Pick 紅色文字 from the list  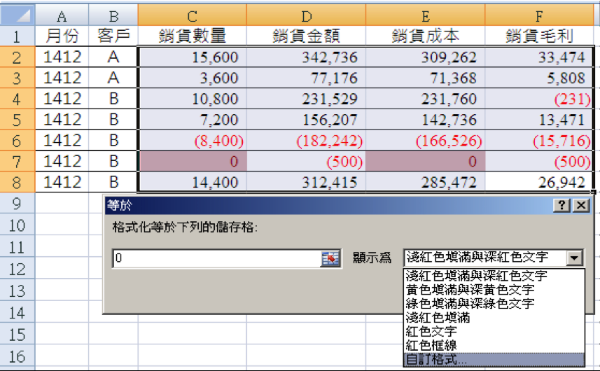tap(494, 331)
